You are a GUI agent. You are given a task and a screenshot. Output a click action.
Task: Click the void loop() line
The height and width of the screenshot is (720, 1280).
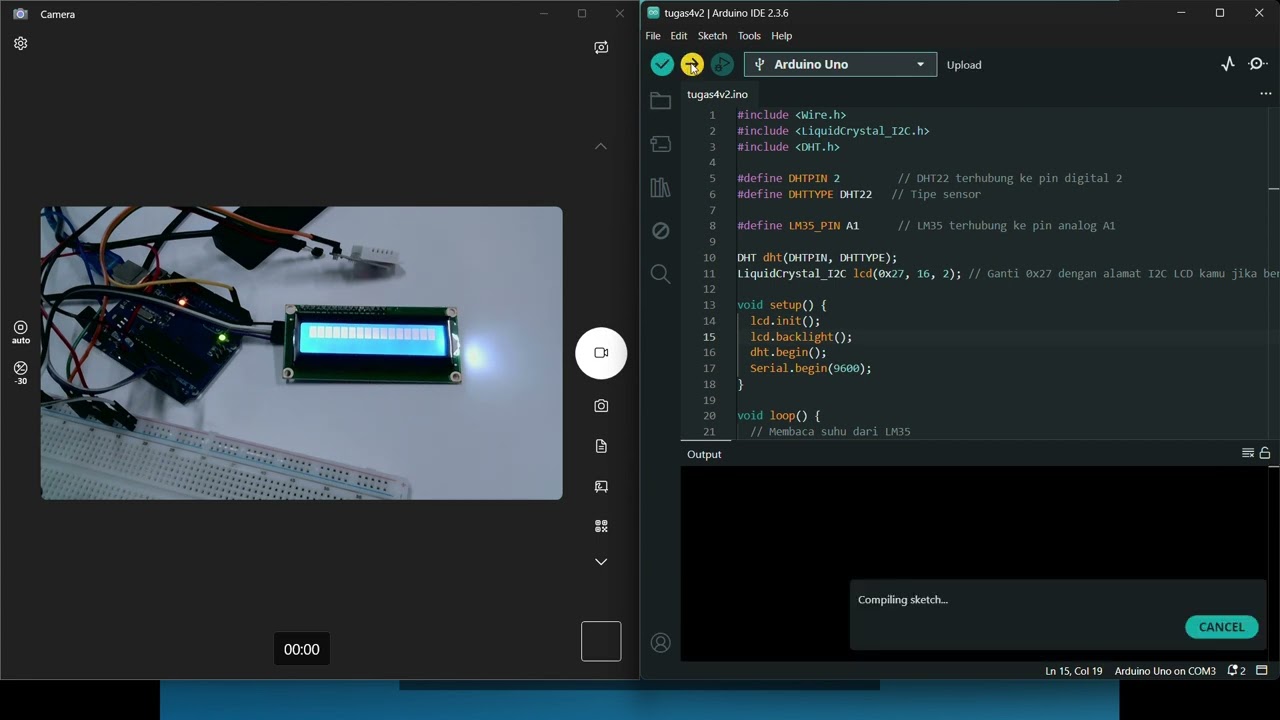pyautogui.click(x=779, y=416)
